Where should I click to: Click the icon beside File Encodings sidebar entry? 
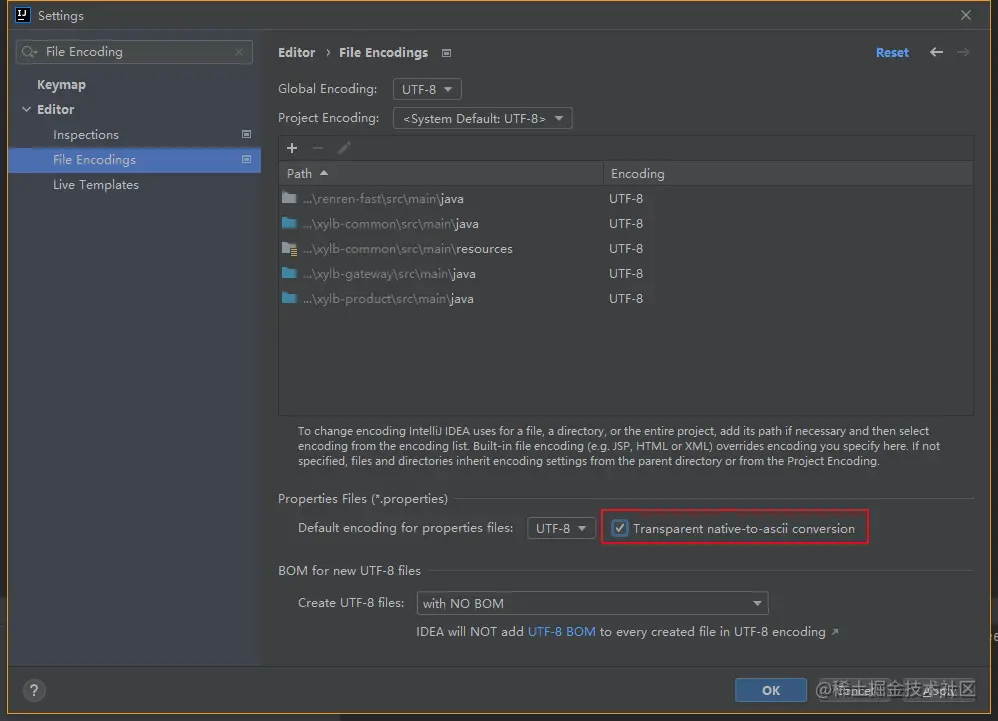click(246, 159)
